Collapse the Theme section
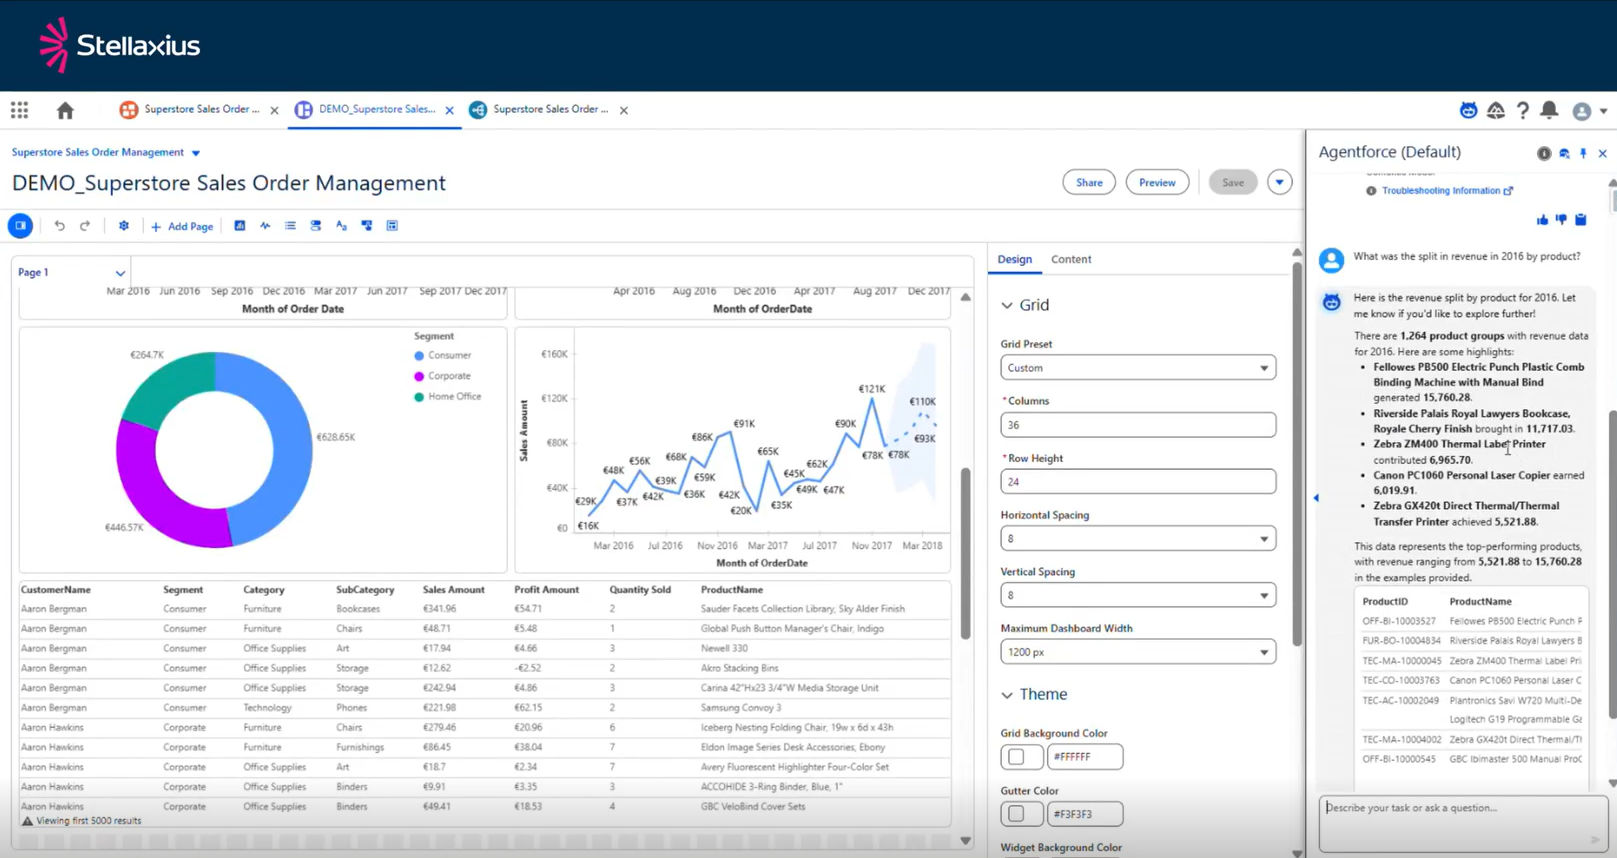The width and height of the screenshot is (1617, 858). tap(1007, 695)
